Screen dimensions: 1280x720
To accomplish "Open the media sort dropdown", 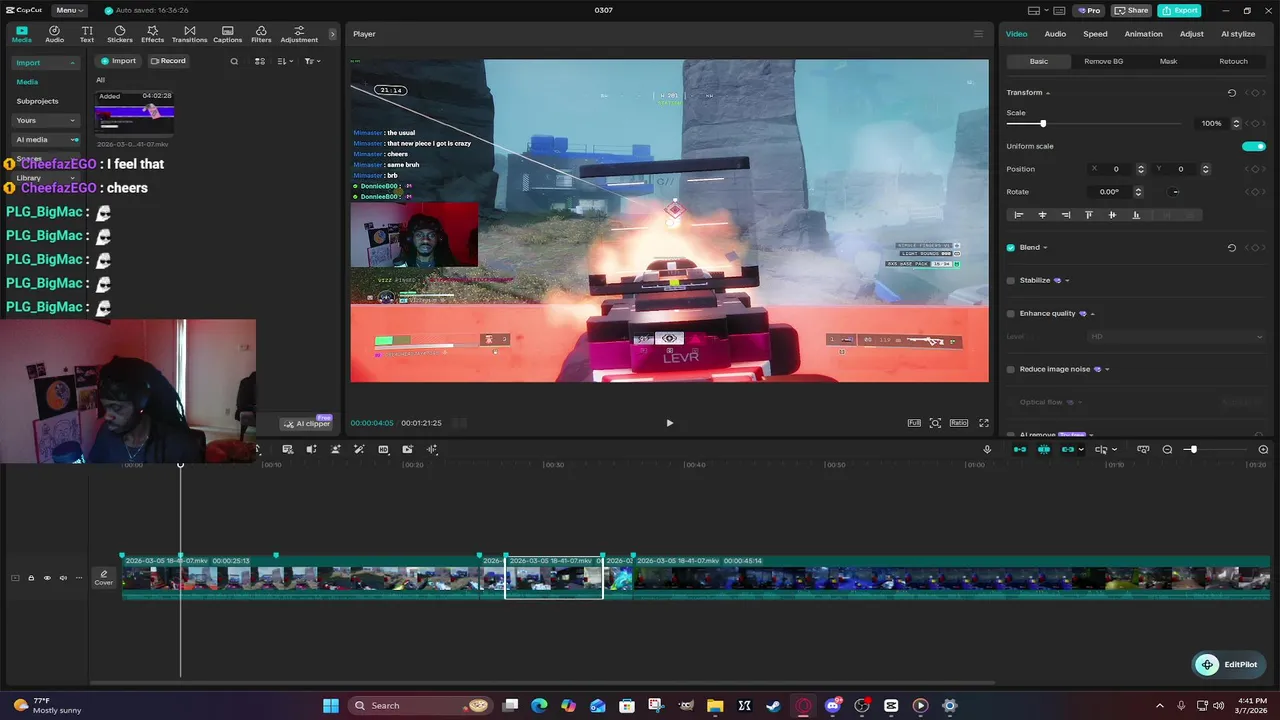I will point(285,61).
